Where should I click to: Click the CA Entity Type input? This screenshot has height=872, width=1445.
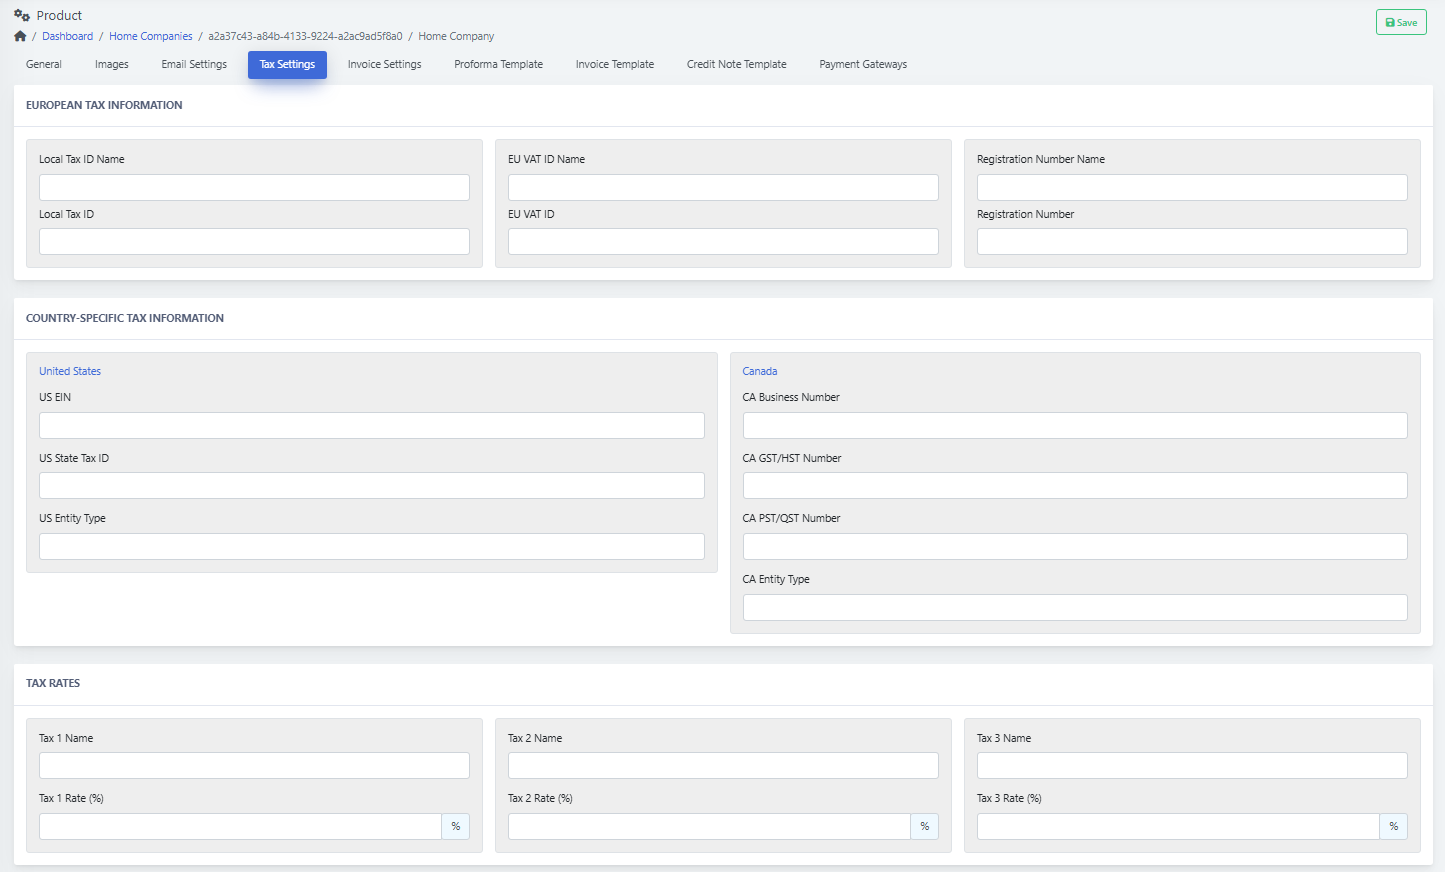click(1075, 607)
